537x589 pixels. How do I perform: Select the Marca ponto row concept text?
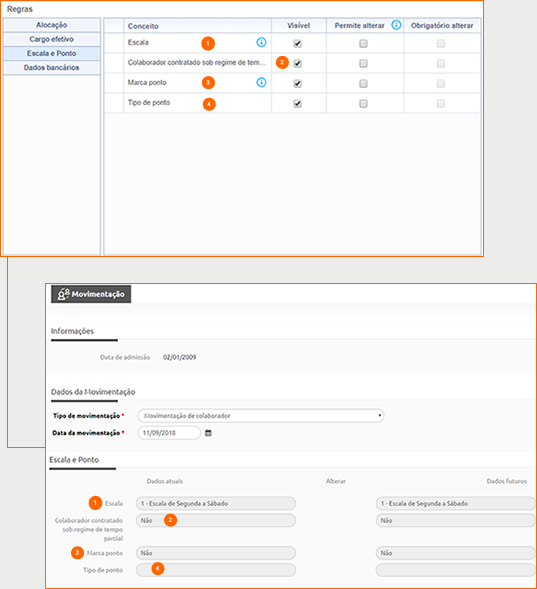(147, 82)
